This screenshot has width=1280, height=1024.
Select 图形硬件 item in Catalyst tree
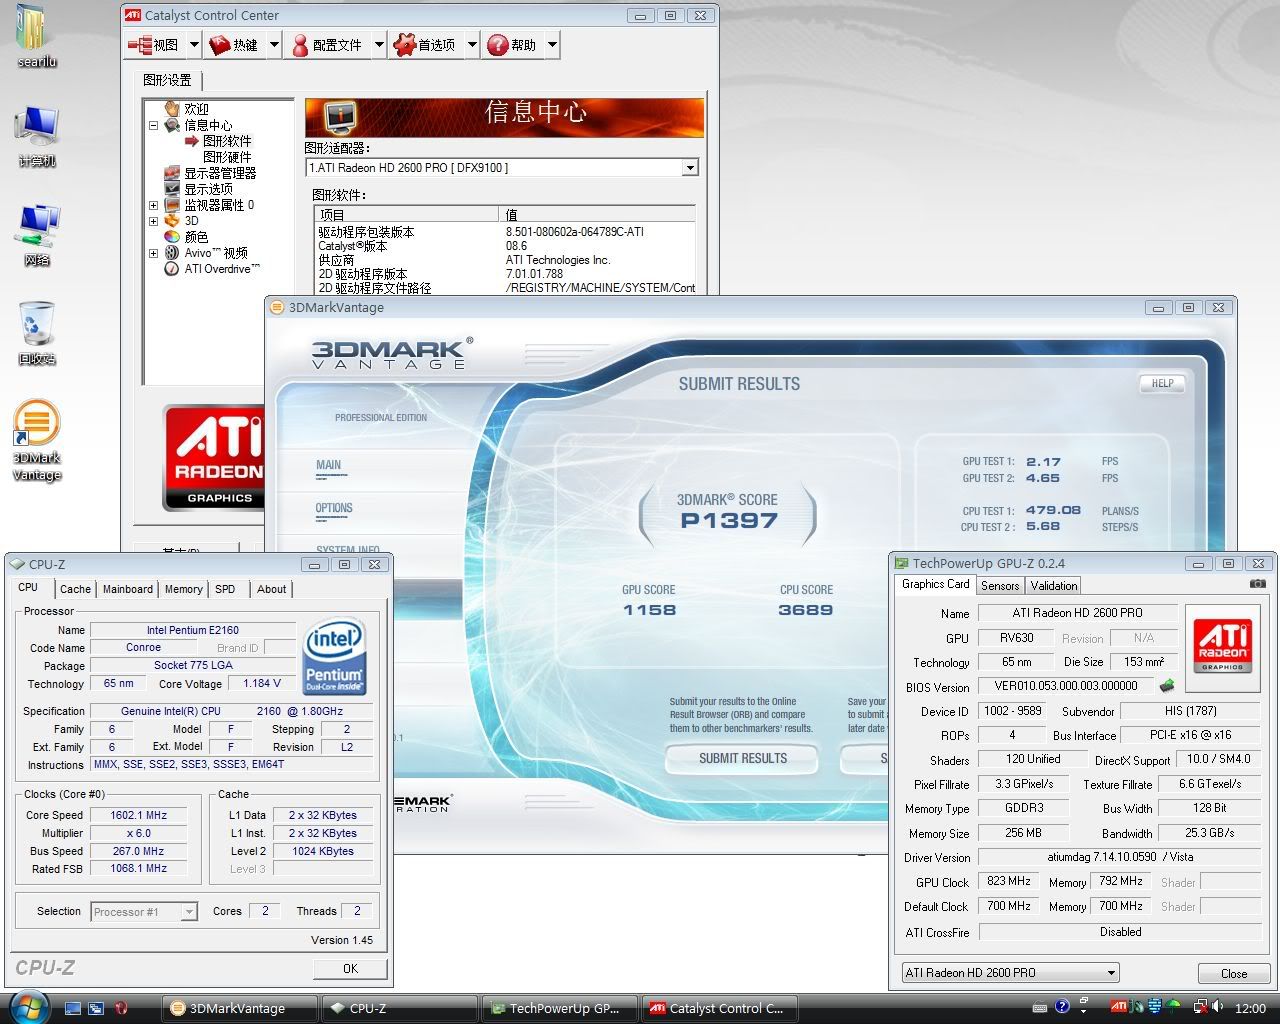[227, 157]
